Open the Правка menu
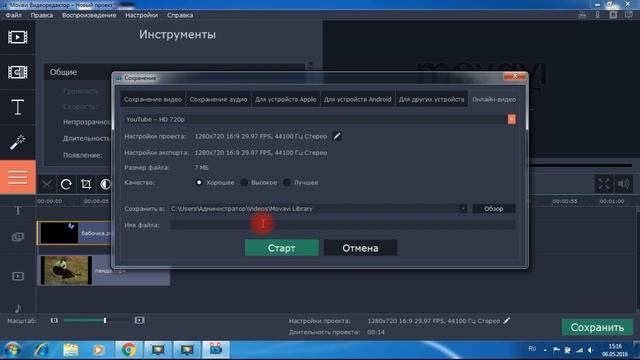 42,15
